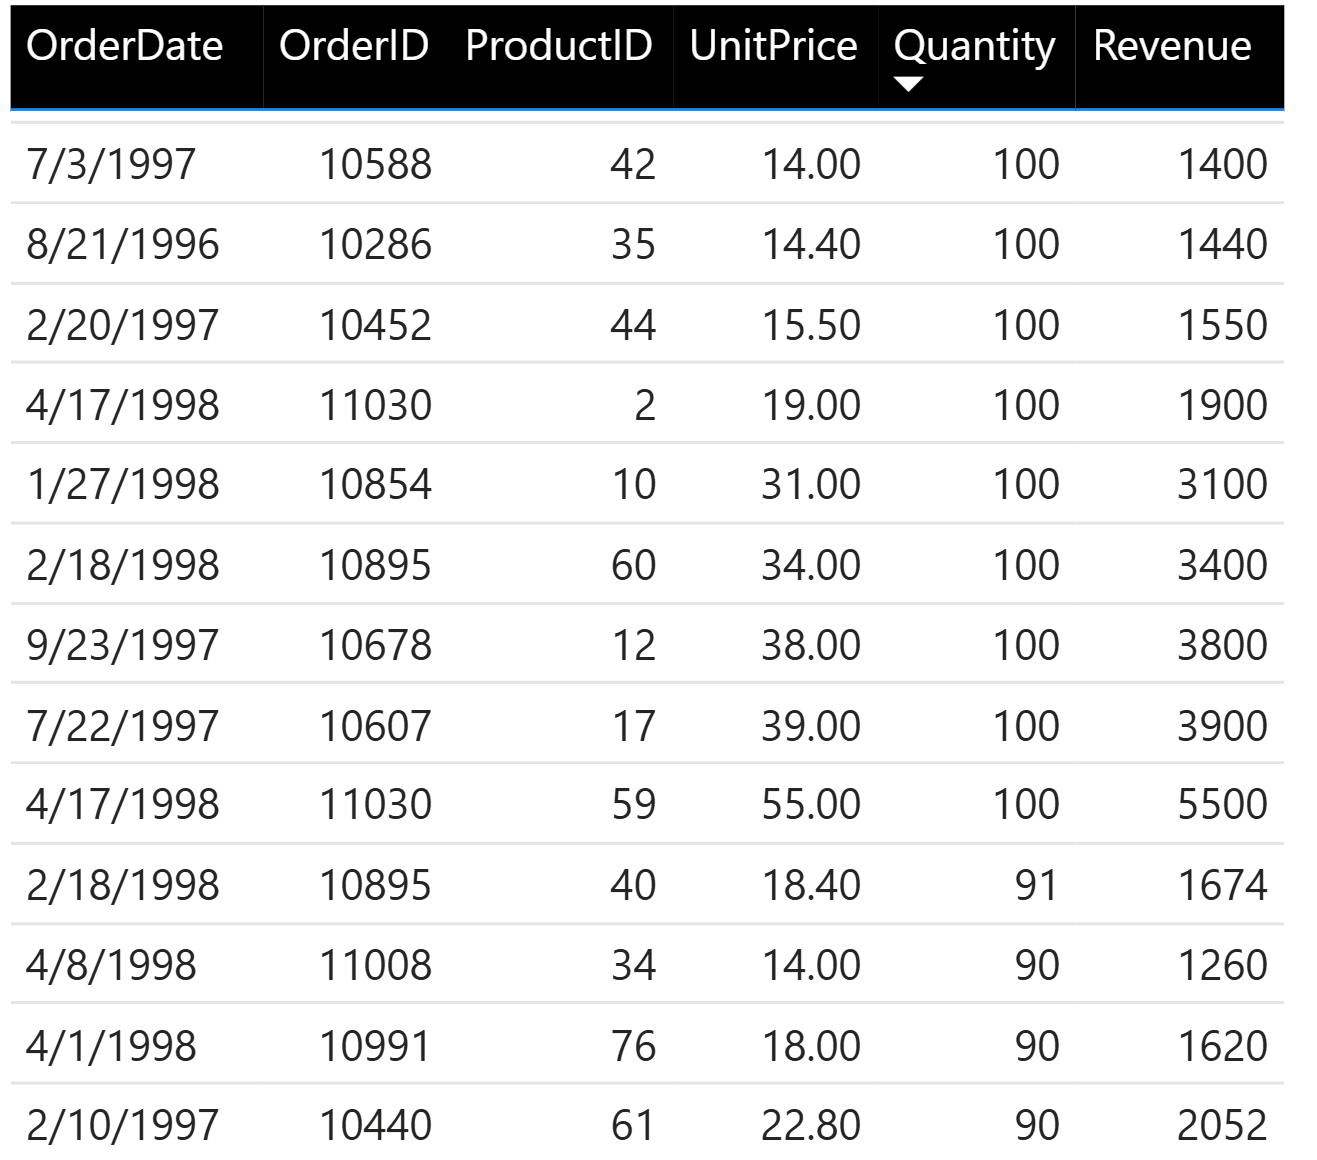Click the UnitPrice 31.00 value
Viewport: 1317px width, 1160px height.
coord(811,484)
